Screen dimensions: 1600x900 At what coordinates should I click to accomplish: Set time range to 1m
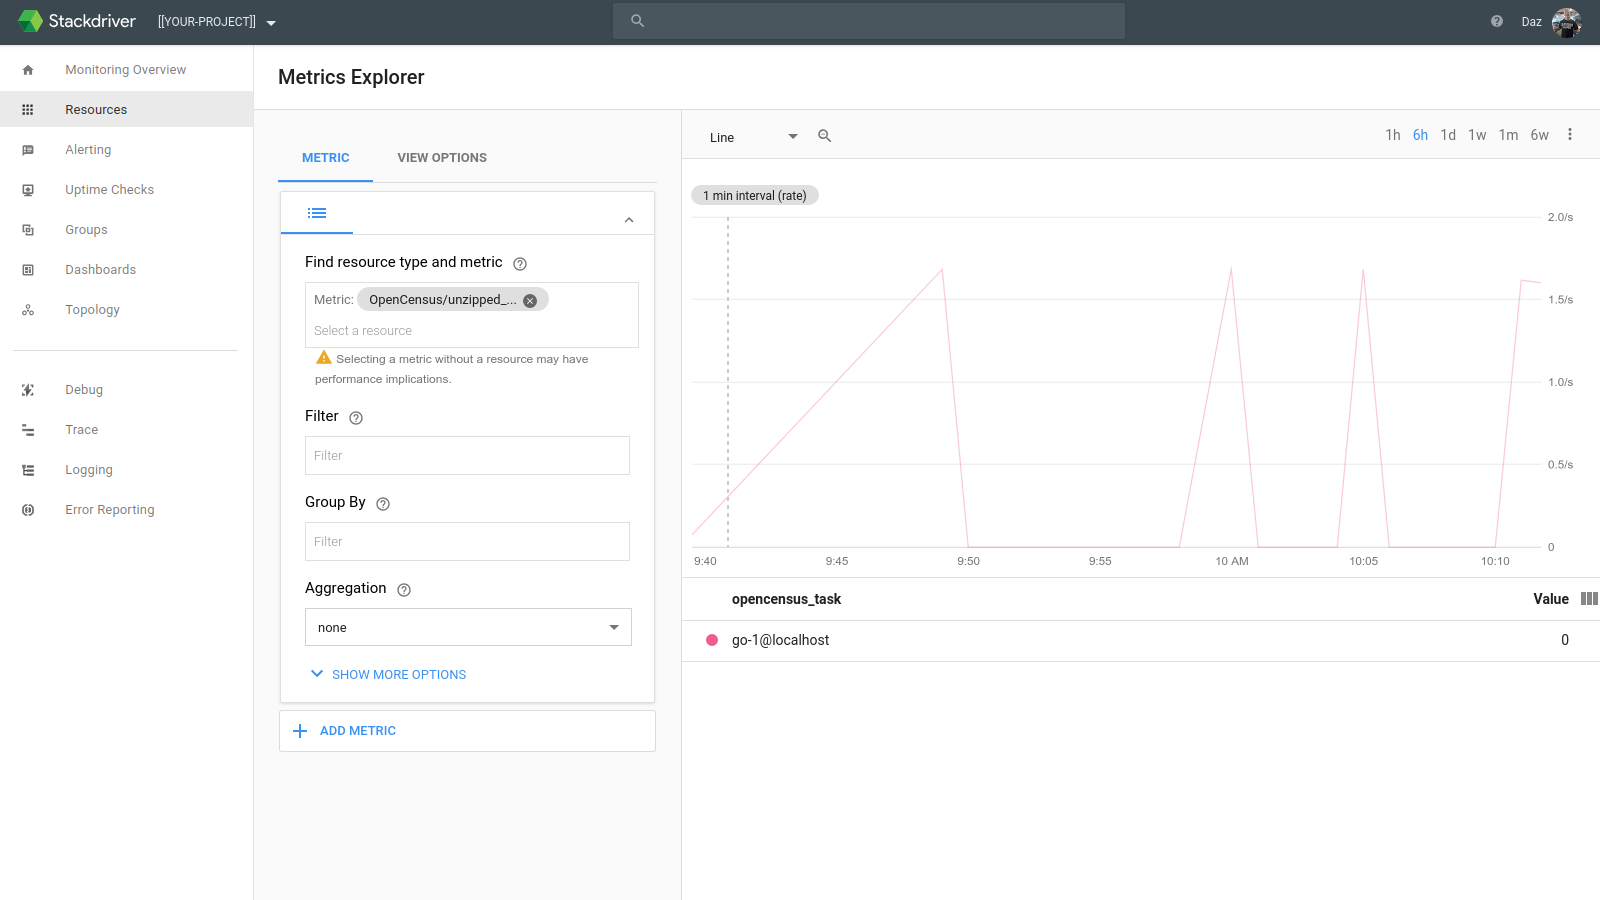coord(1508,135)
